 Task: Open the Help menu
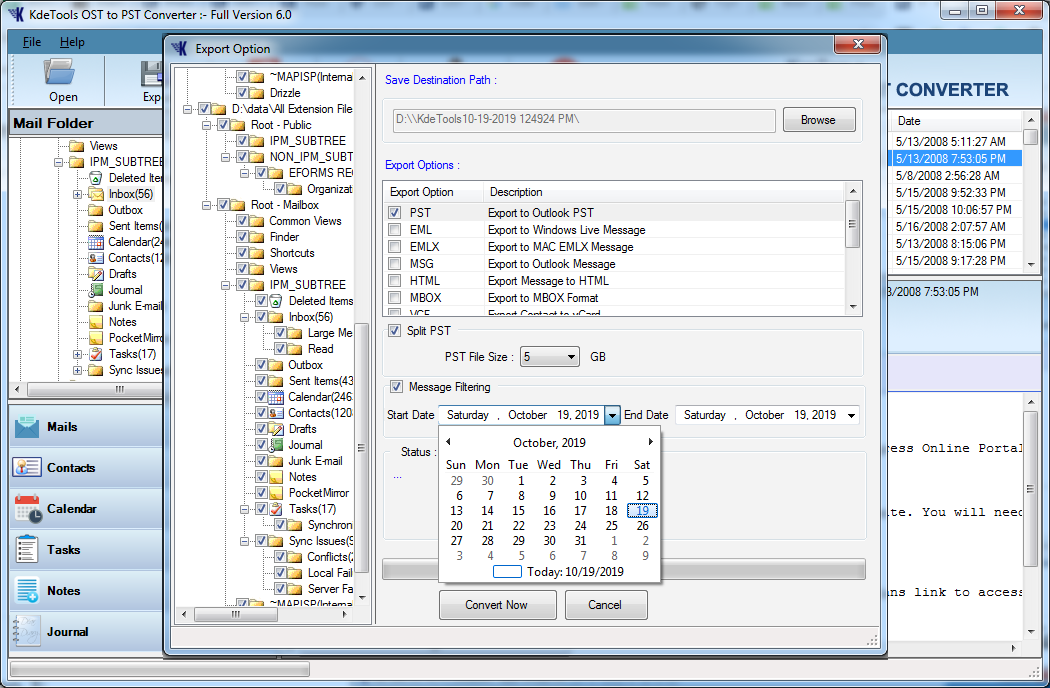[70, 43]
